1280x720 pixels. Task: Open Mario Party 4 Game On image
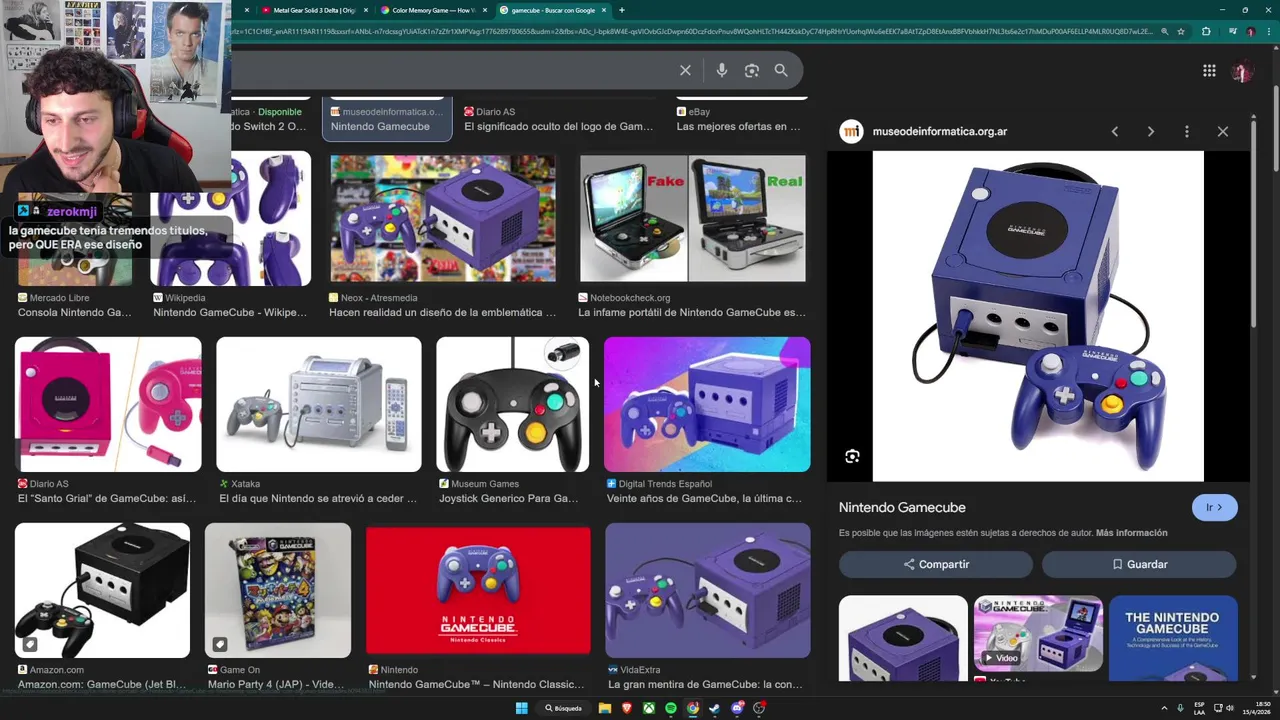point(278,590)
